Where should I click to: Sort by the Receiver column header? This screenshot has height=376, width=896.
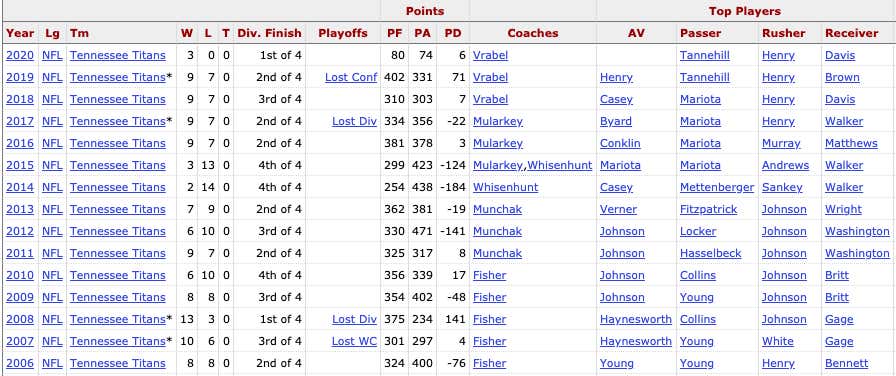(851, 33)
